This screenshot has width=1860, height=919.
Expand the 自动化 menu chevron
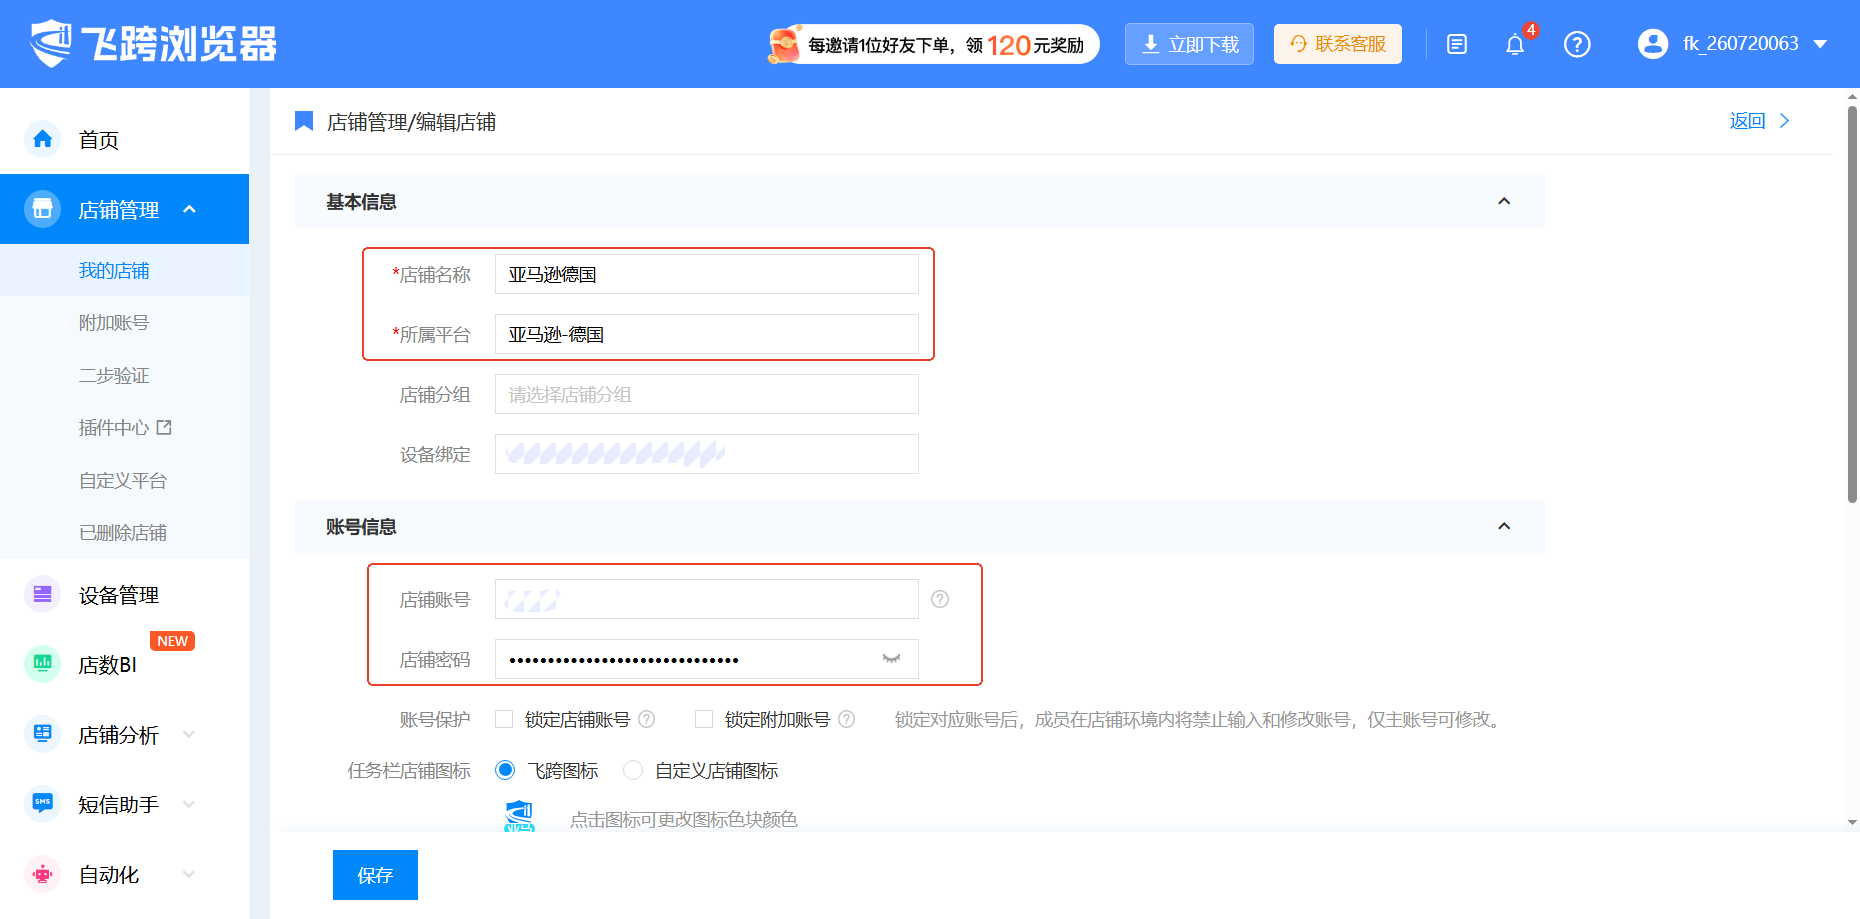pyautogui.click(x=189, y=874)
